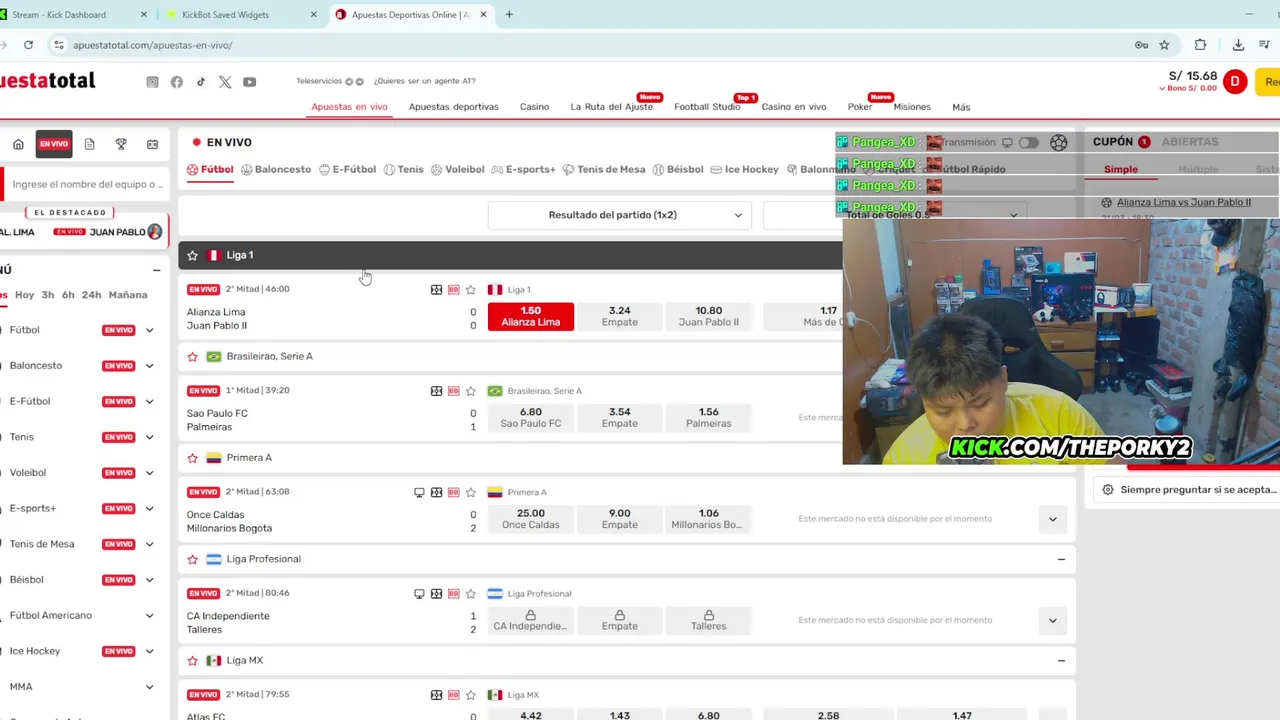Screen dimensions: 1280x720
Task: Open Football Studio nav item
Action: pyautogui.click(x=707, y=107)
